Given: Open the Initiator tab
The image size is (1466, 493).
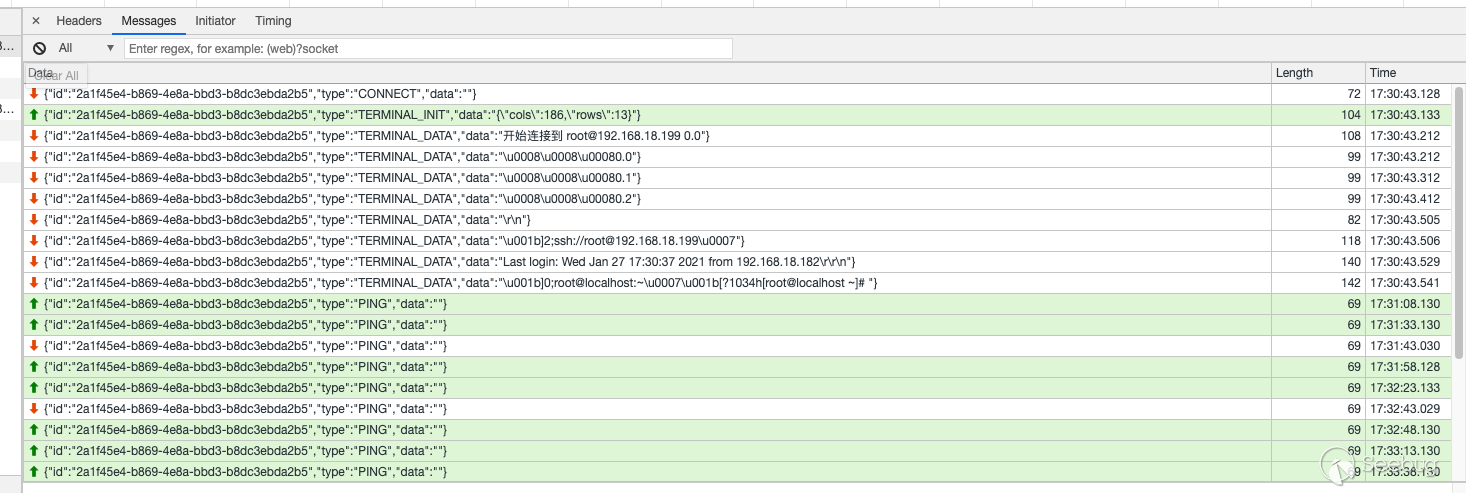Looking at the screenshot, I should tap(215, 21).
